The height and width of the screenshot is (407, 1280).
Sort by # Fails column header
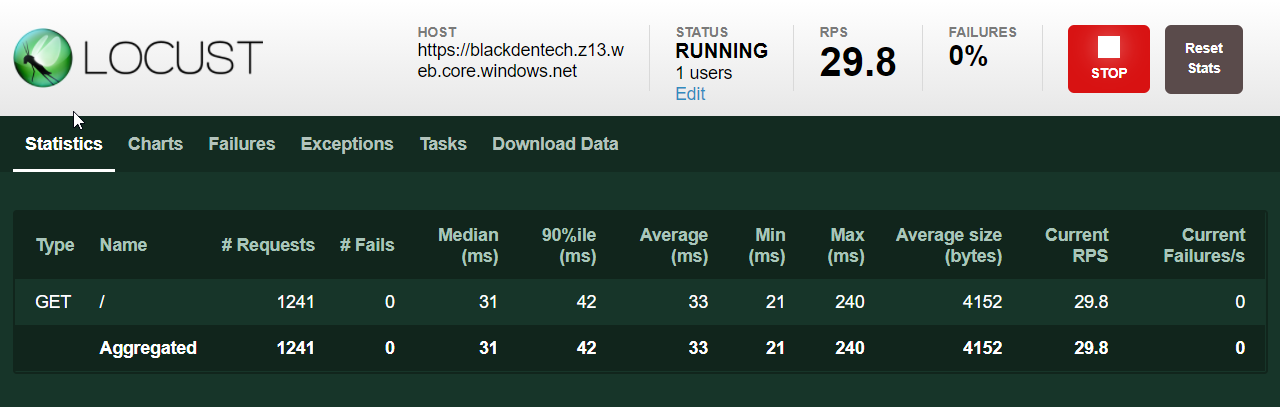367,245
